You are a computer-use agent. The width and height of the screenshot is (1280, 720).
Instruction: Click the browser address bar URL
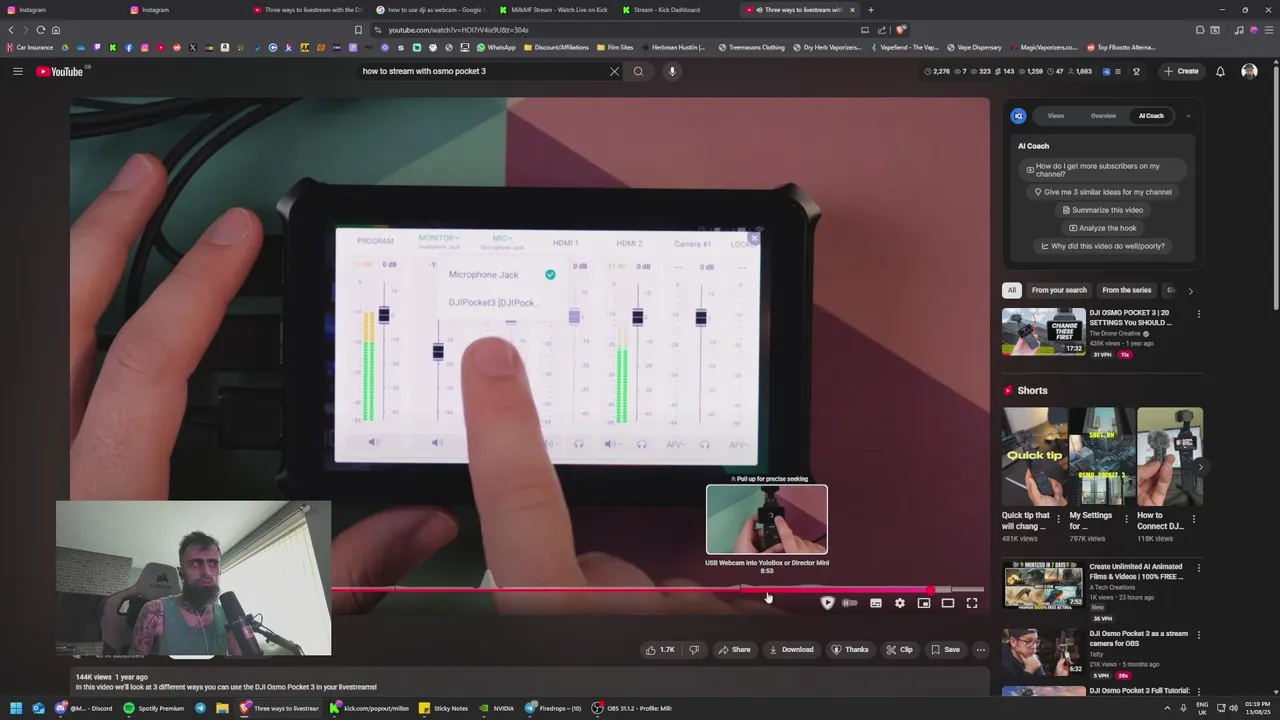tap(458, 30)
